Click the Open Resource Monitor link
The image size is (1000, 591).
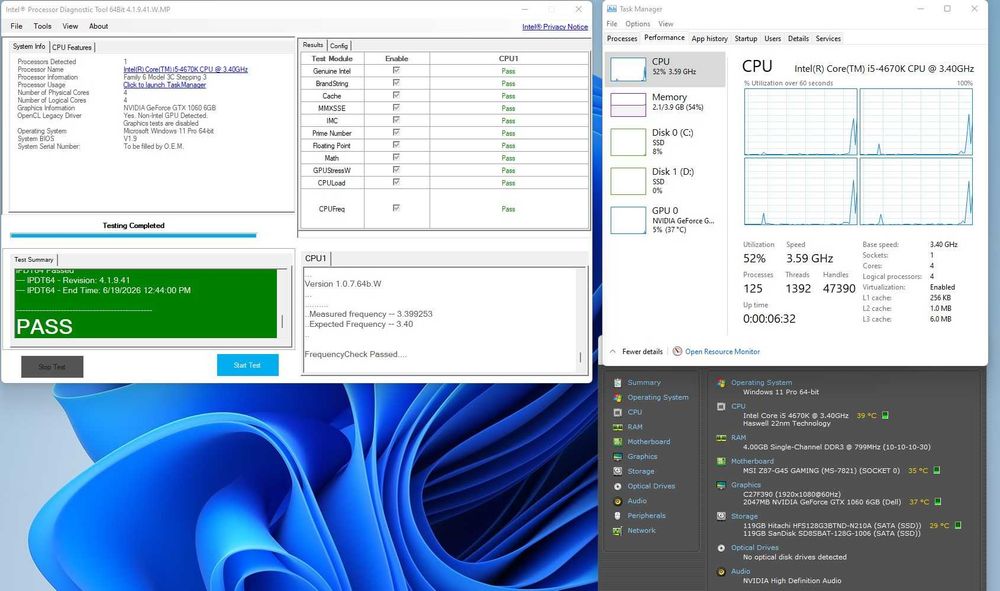tap(722, 351)
